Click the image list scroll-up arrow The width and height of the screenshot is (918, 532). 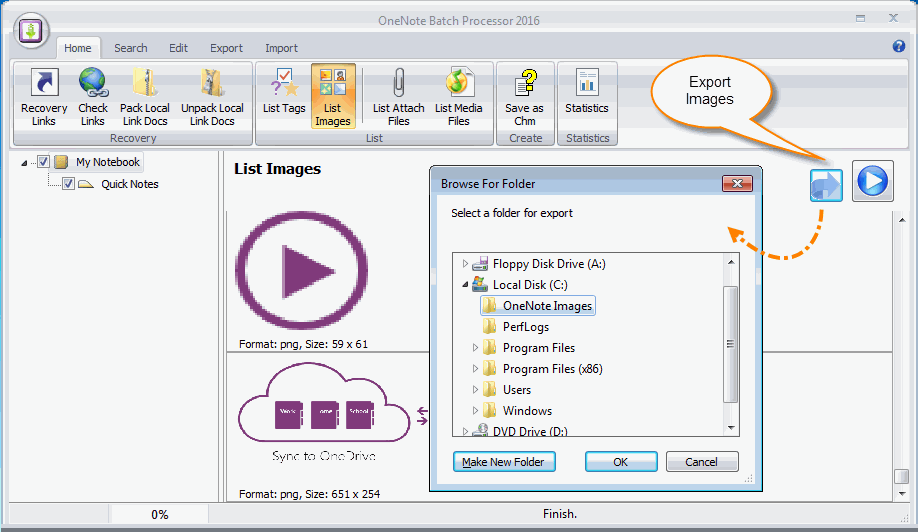coord(902,220)
